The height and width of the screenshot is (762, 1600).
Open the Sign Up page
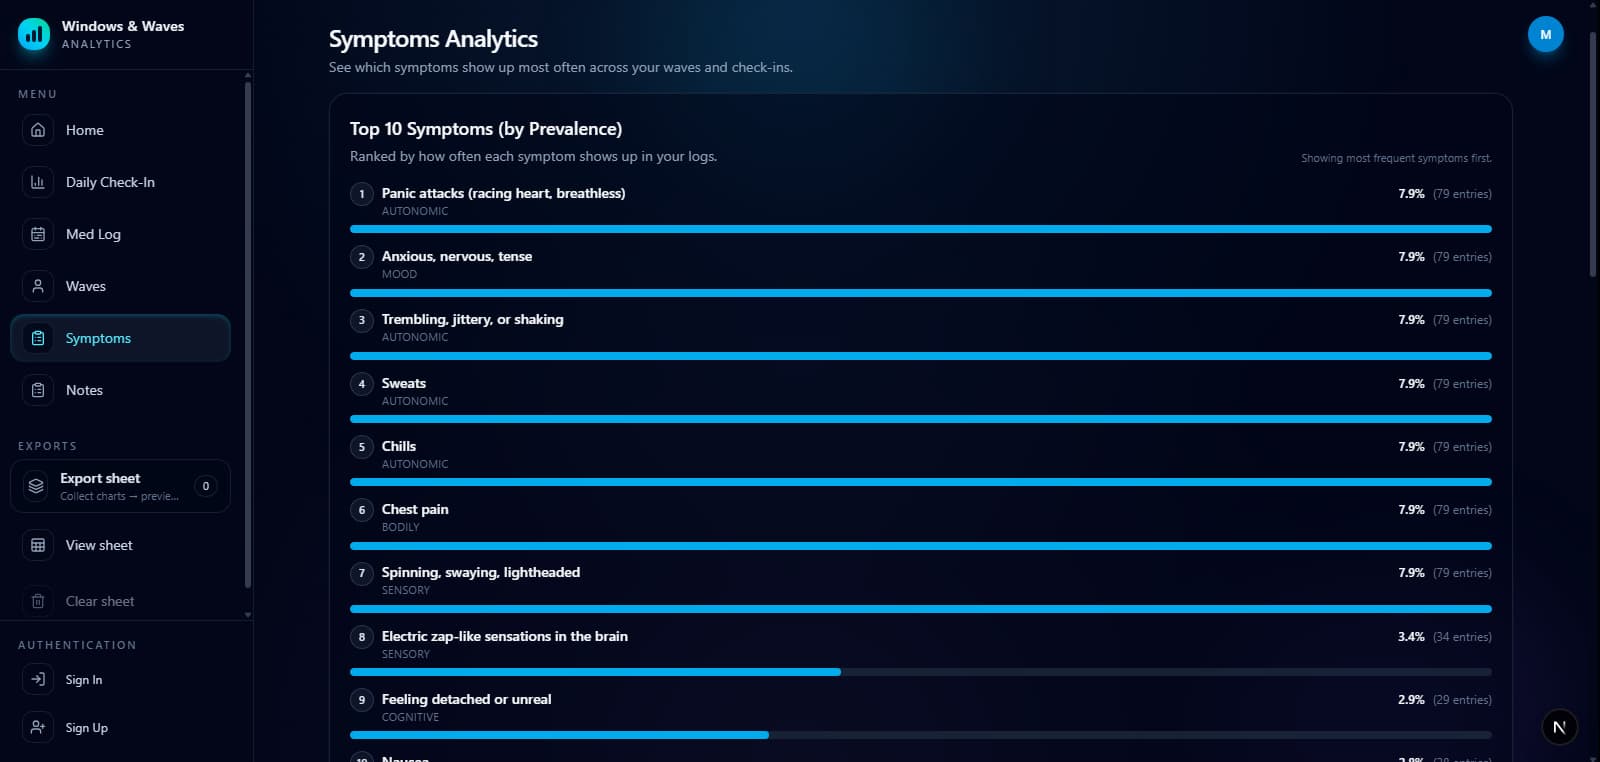[x=86, y=727]
